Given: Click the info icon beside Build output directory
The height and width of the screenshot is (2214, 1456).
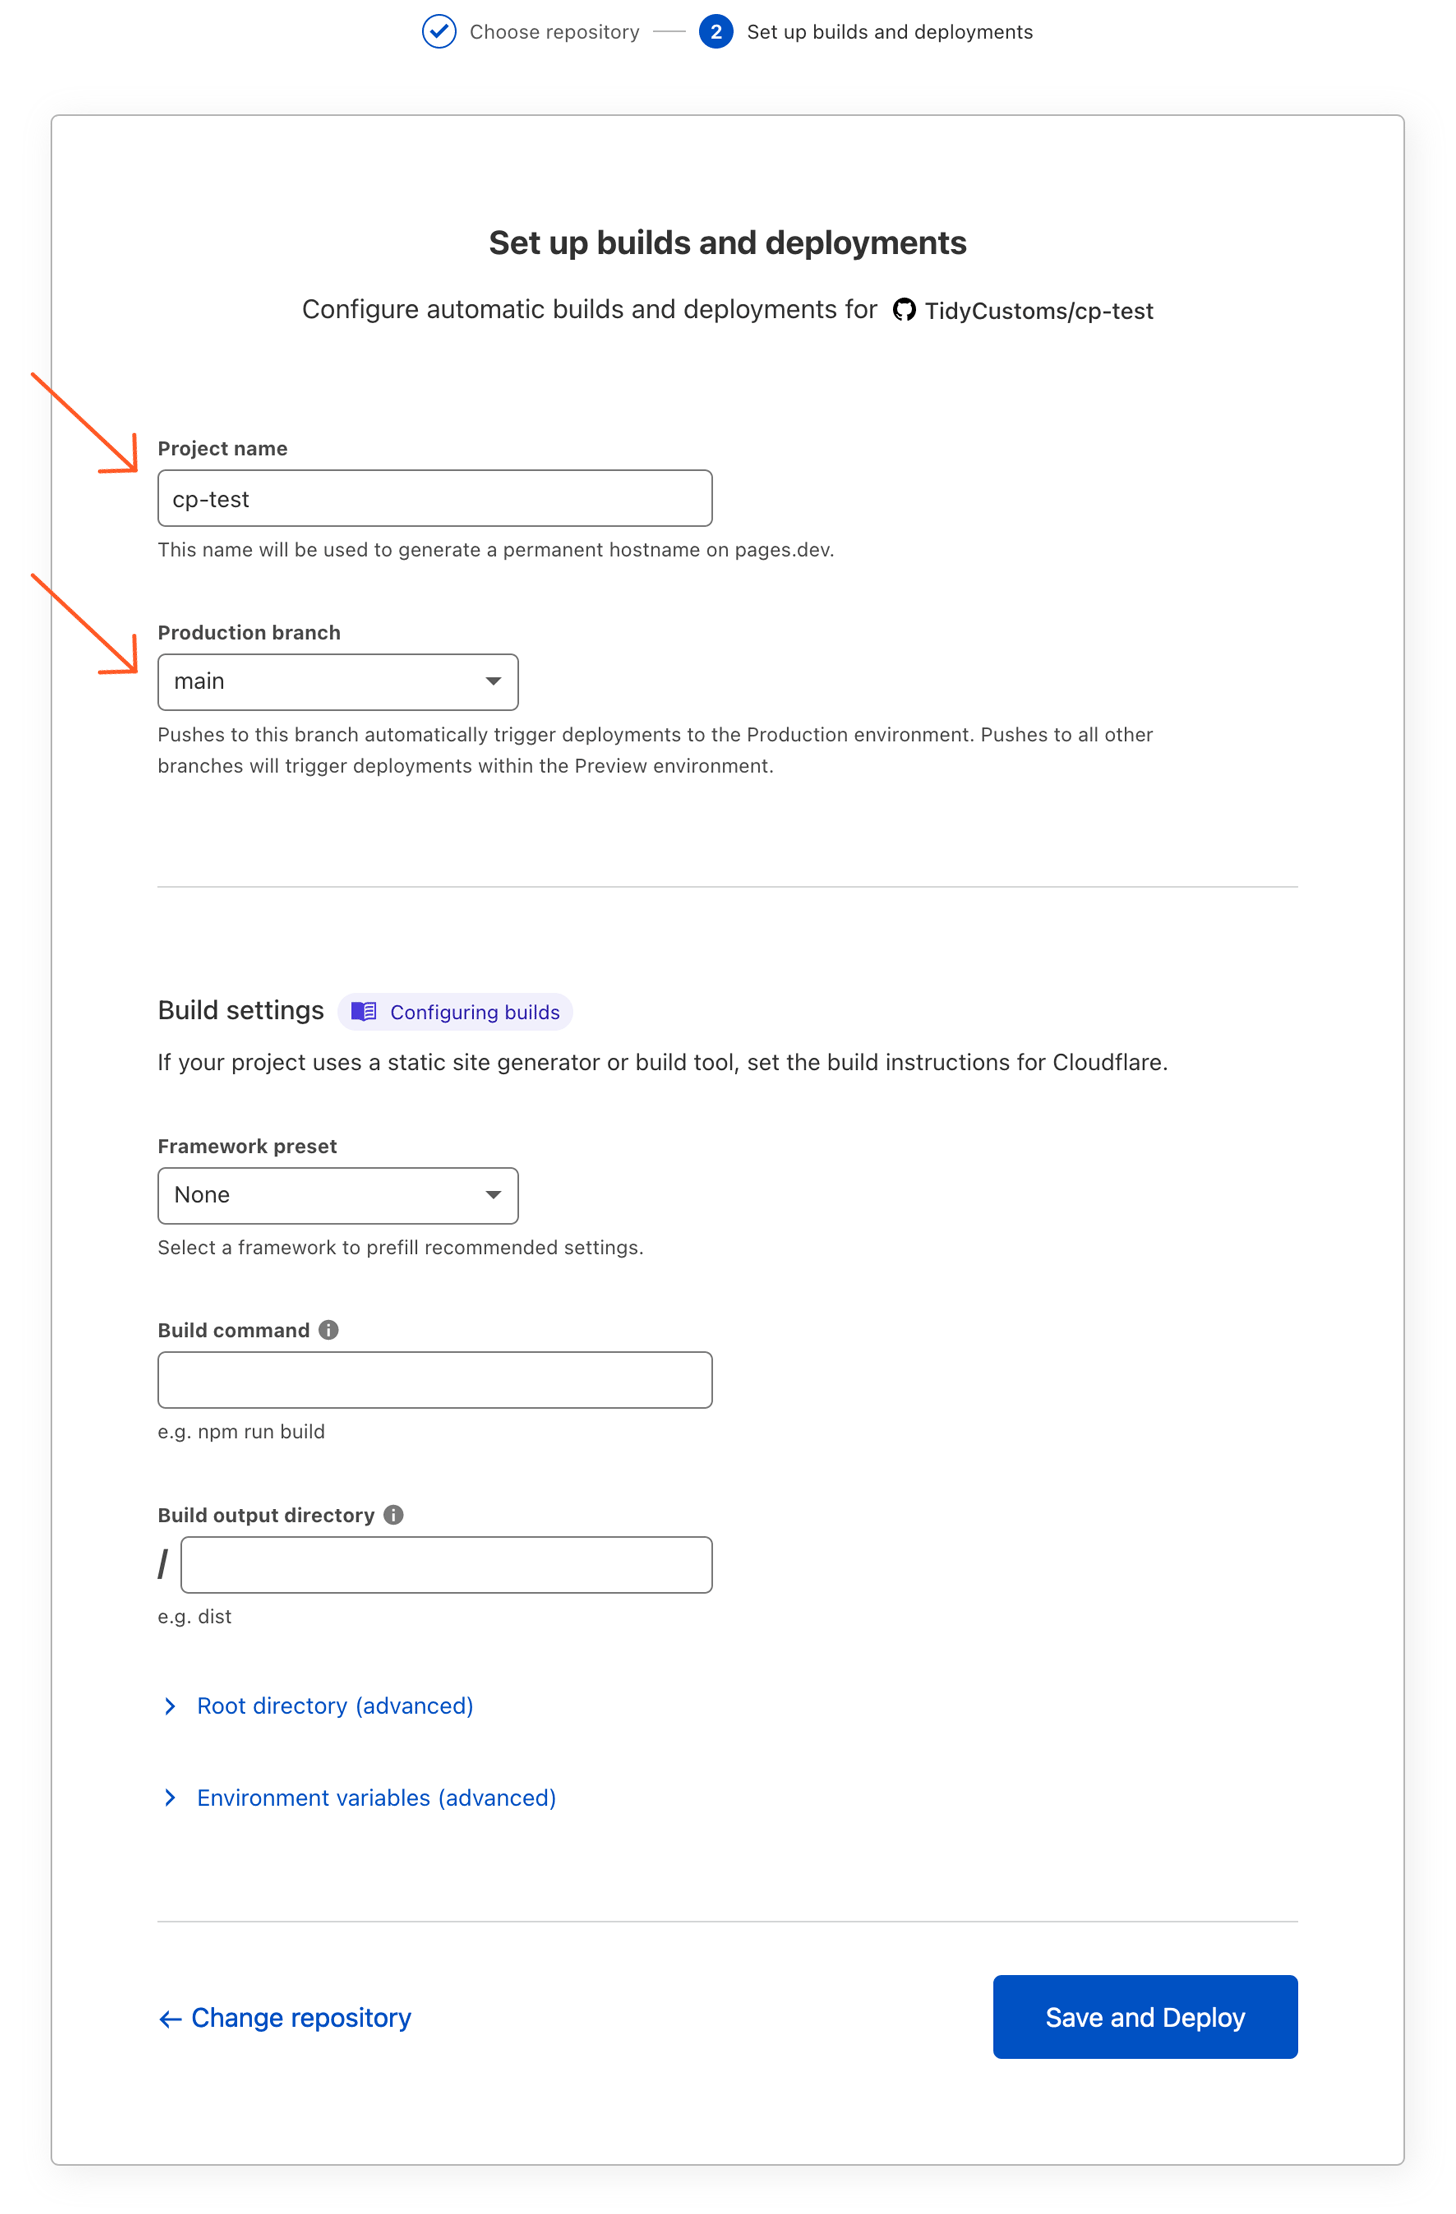Looking at the screenshot, I should pyautogui.click(x=394, y=1514).
